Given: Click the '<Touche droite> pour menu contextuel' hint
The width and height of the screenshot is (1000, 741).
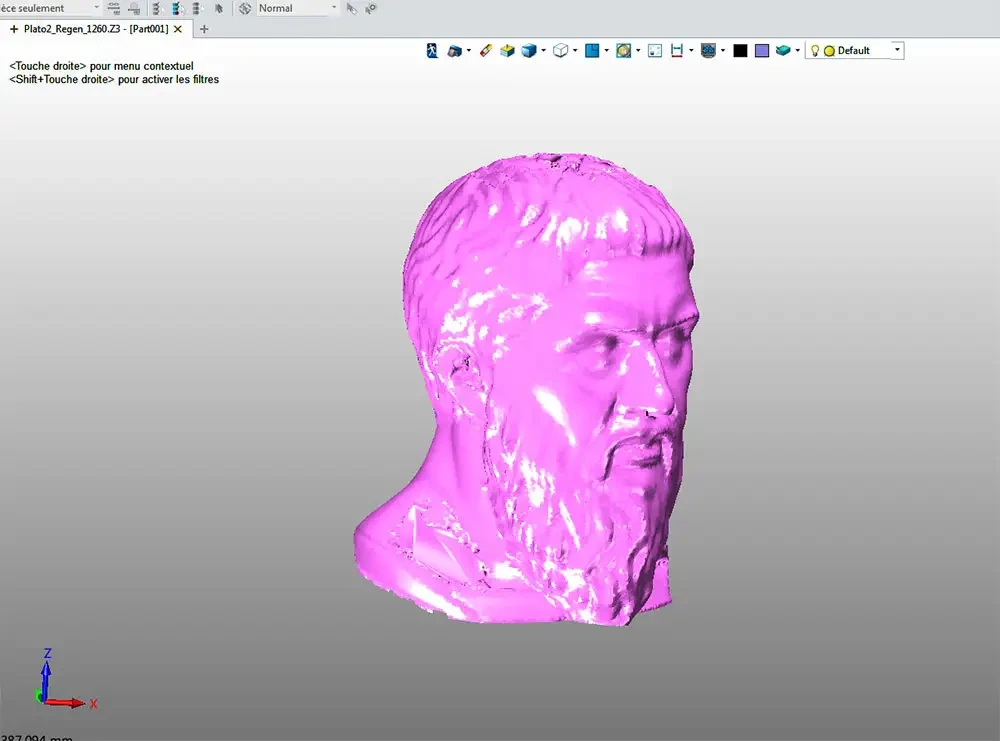Looking at the screenshot, I should click(101, 66).
